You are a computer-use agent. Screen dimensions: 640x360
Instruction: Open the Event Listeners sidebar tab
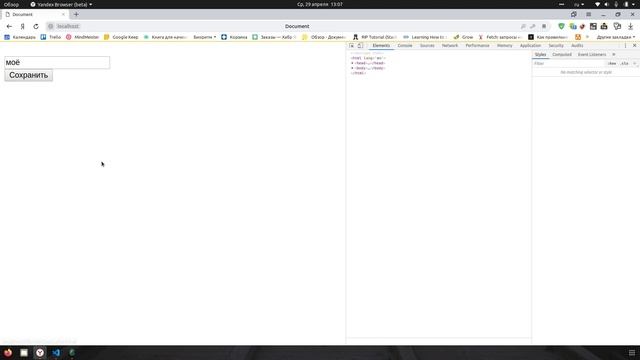[x=592, y=55]
